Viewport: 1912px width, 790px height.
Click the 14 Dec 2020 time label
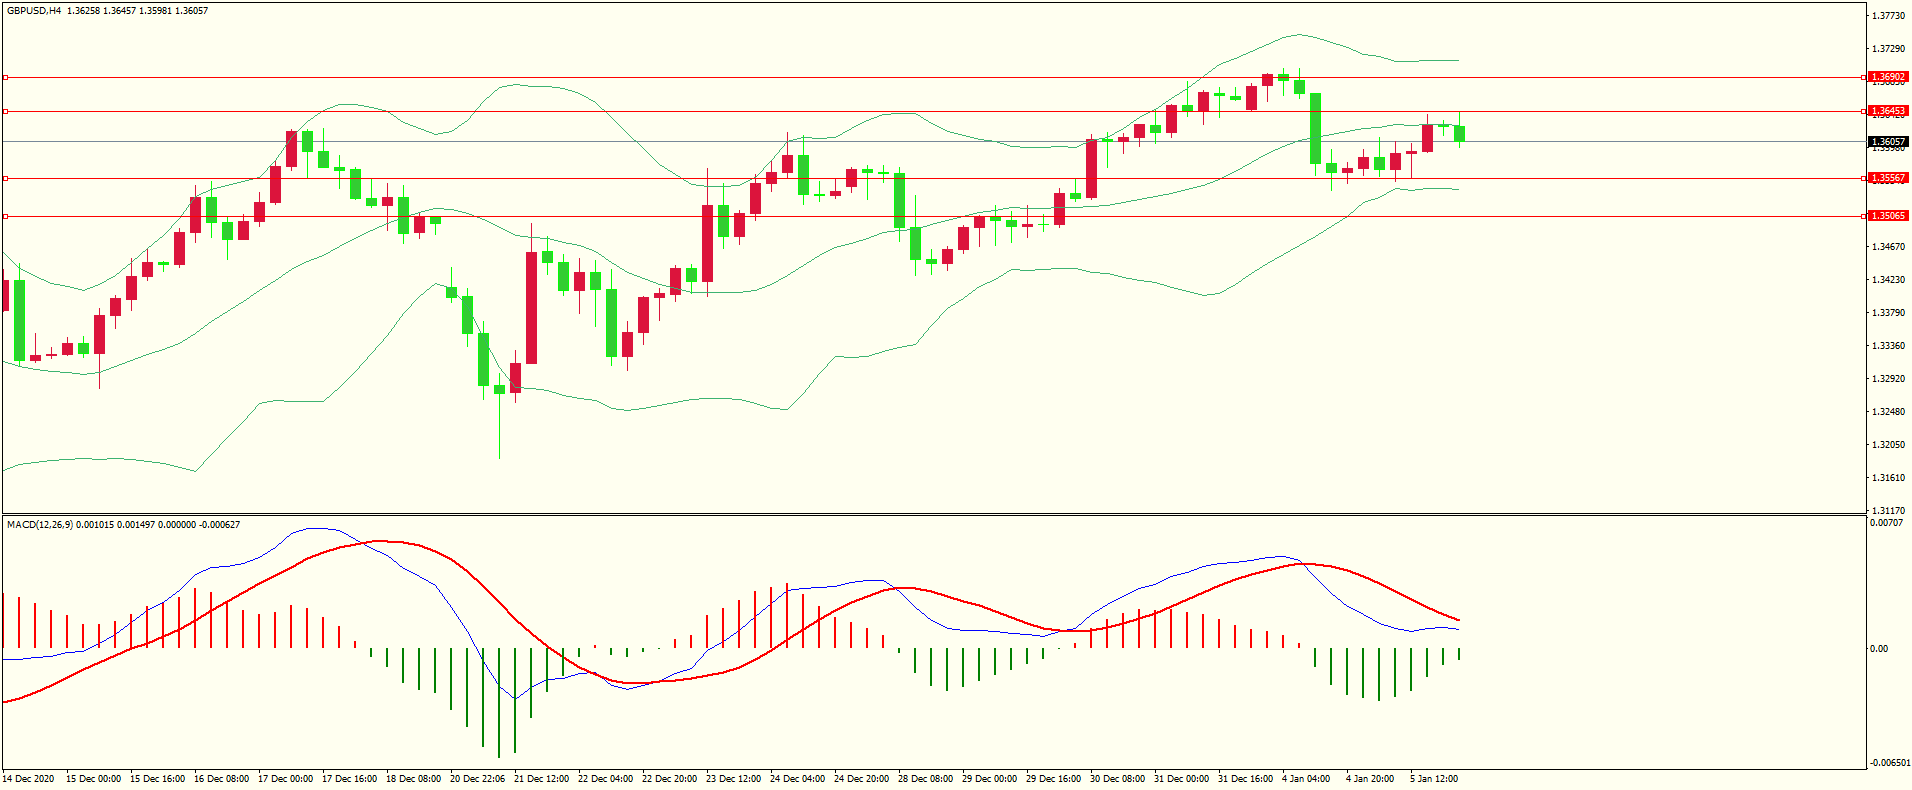(29, 779)
